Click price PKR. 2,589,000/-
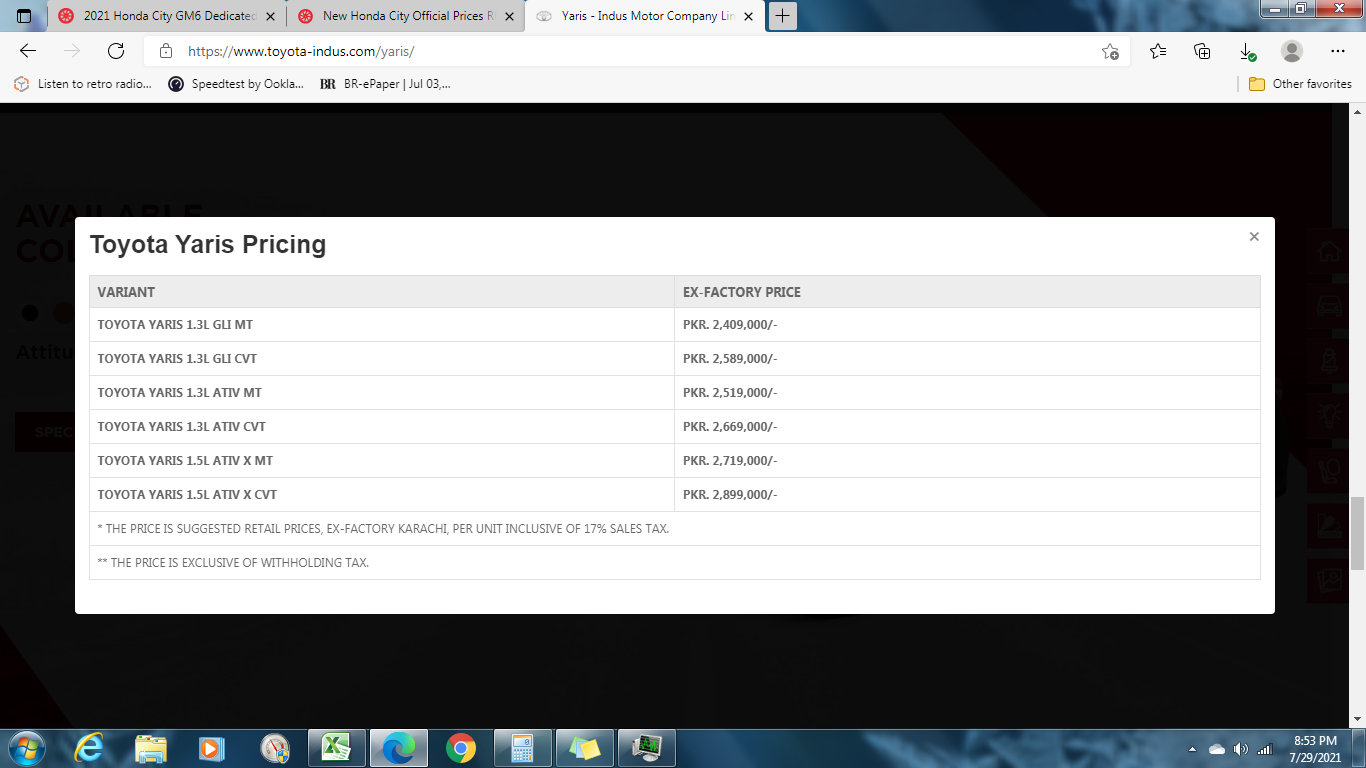The height and width of the screenshot is (768, 1366). coord(730,358)
